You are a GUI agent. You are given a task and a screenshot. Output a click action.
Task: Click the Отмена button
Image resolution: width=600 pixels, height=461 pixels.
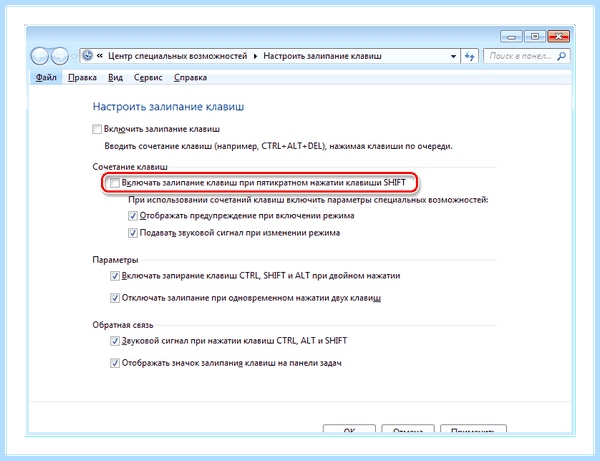click(x=408, y=429)
